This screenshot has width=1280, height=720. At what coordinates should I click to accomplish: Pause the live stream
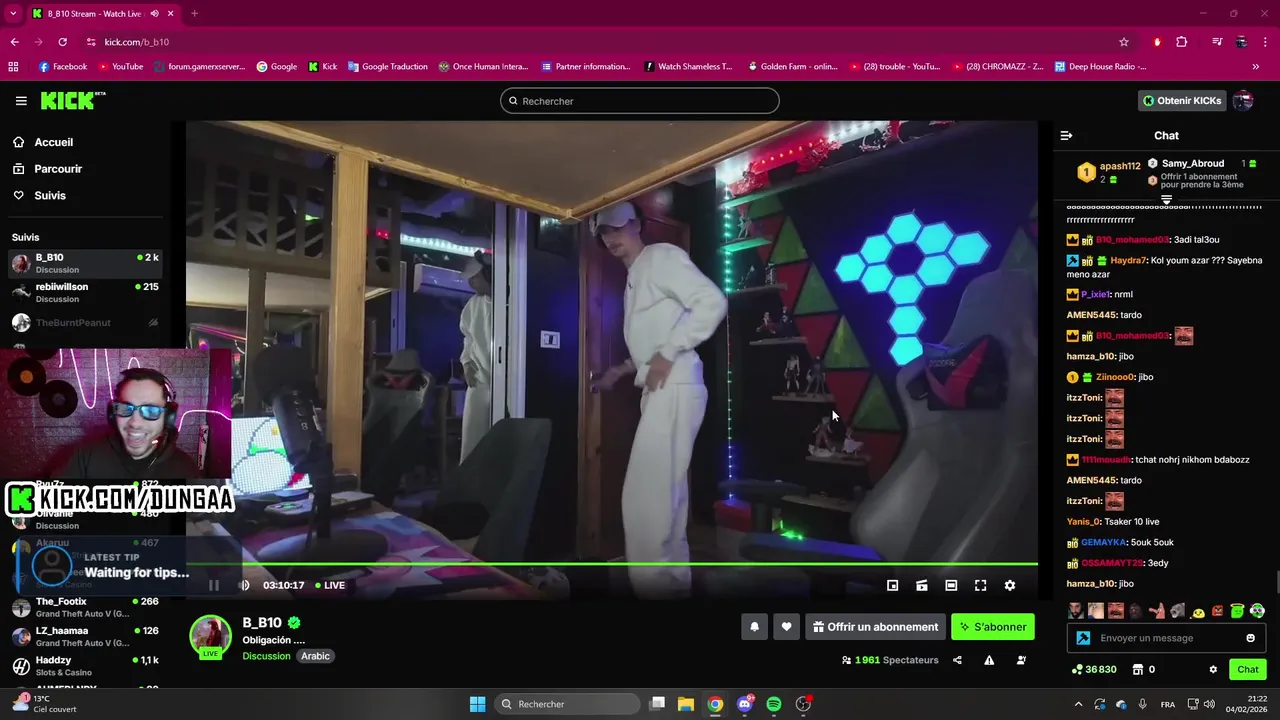(213, 585)
